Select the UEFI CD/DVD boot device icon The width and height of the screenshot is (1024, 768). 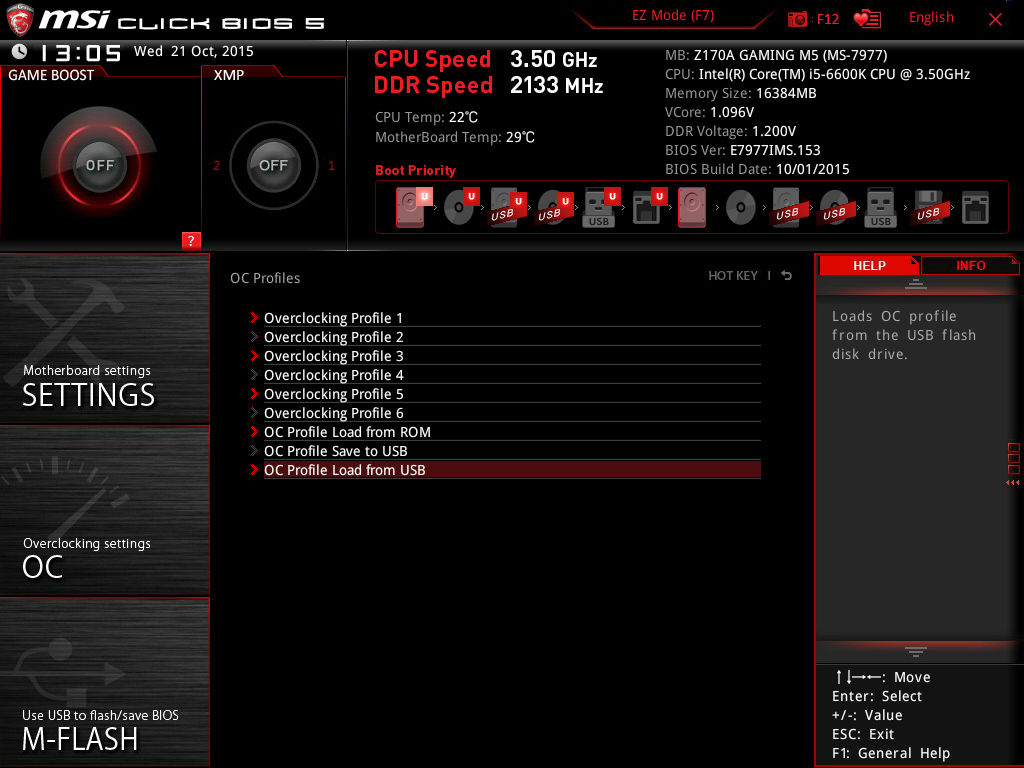point(462,207)
